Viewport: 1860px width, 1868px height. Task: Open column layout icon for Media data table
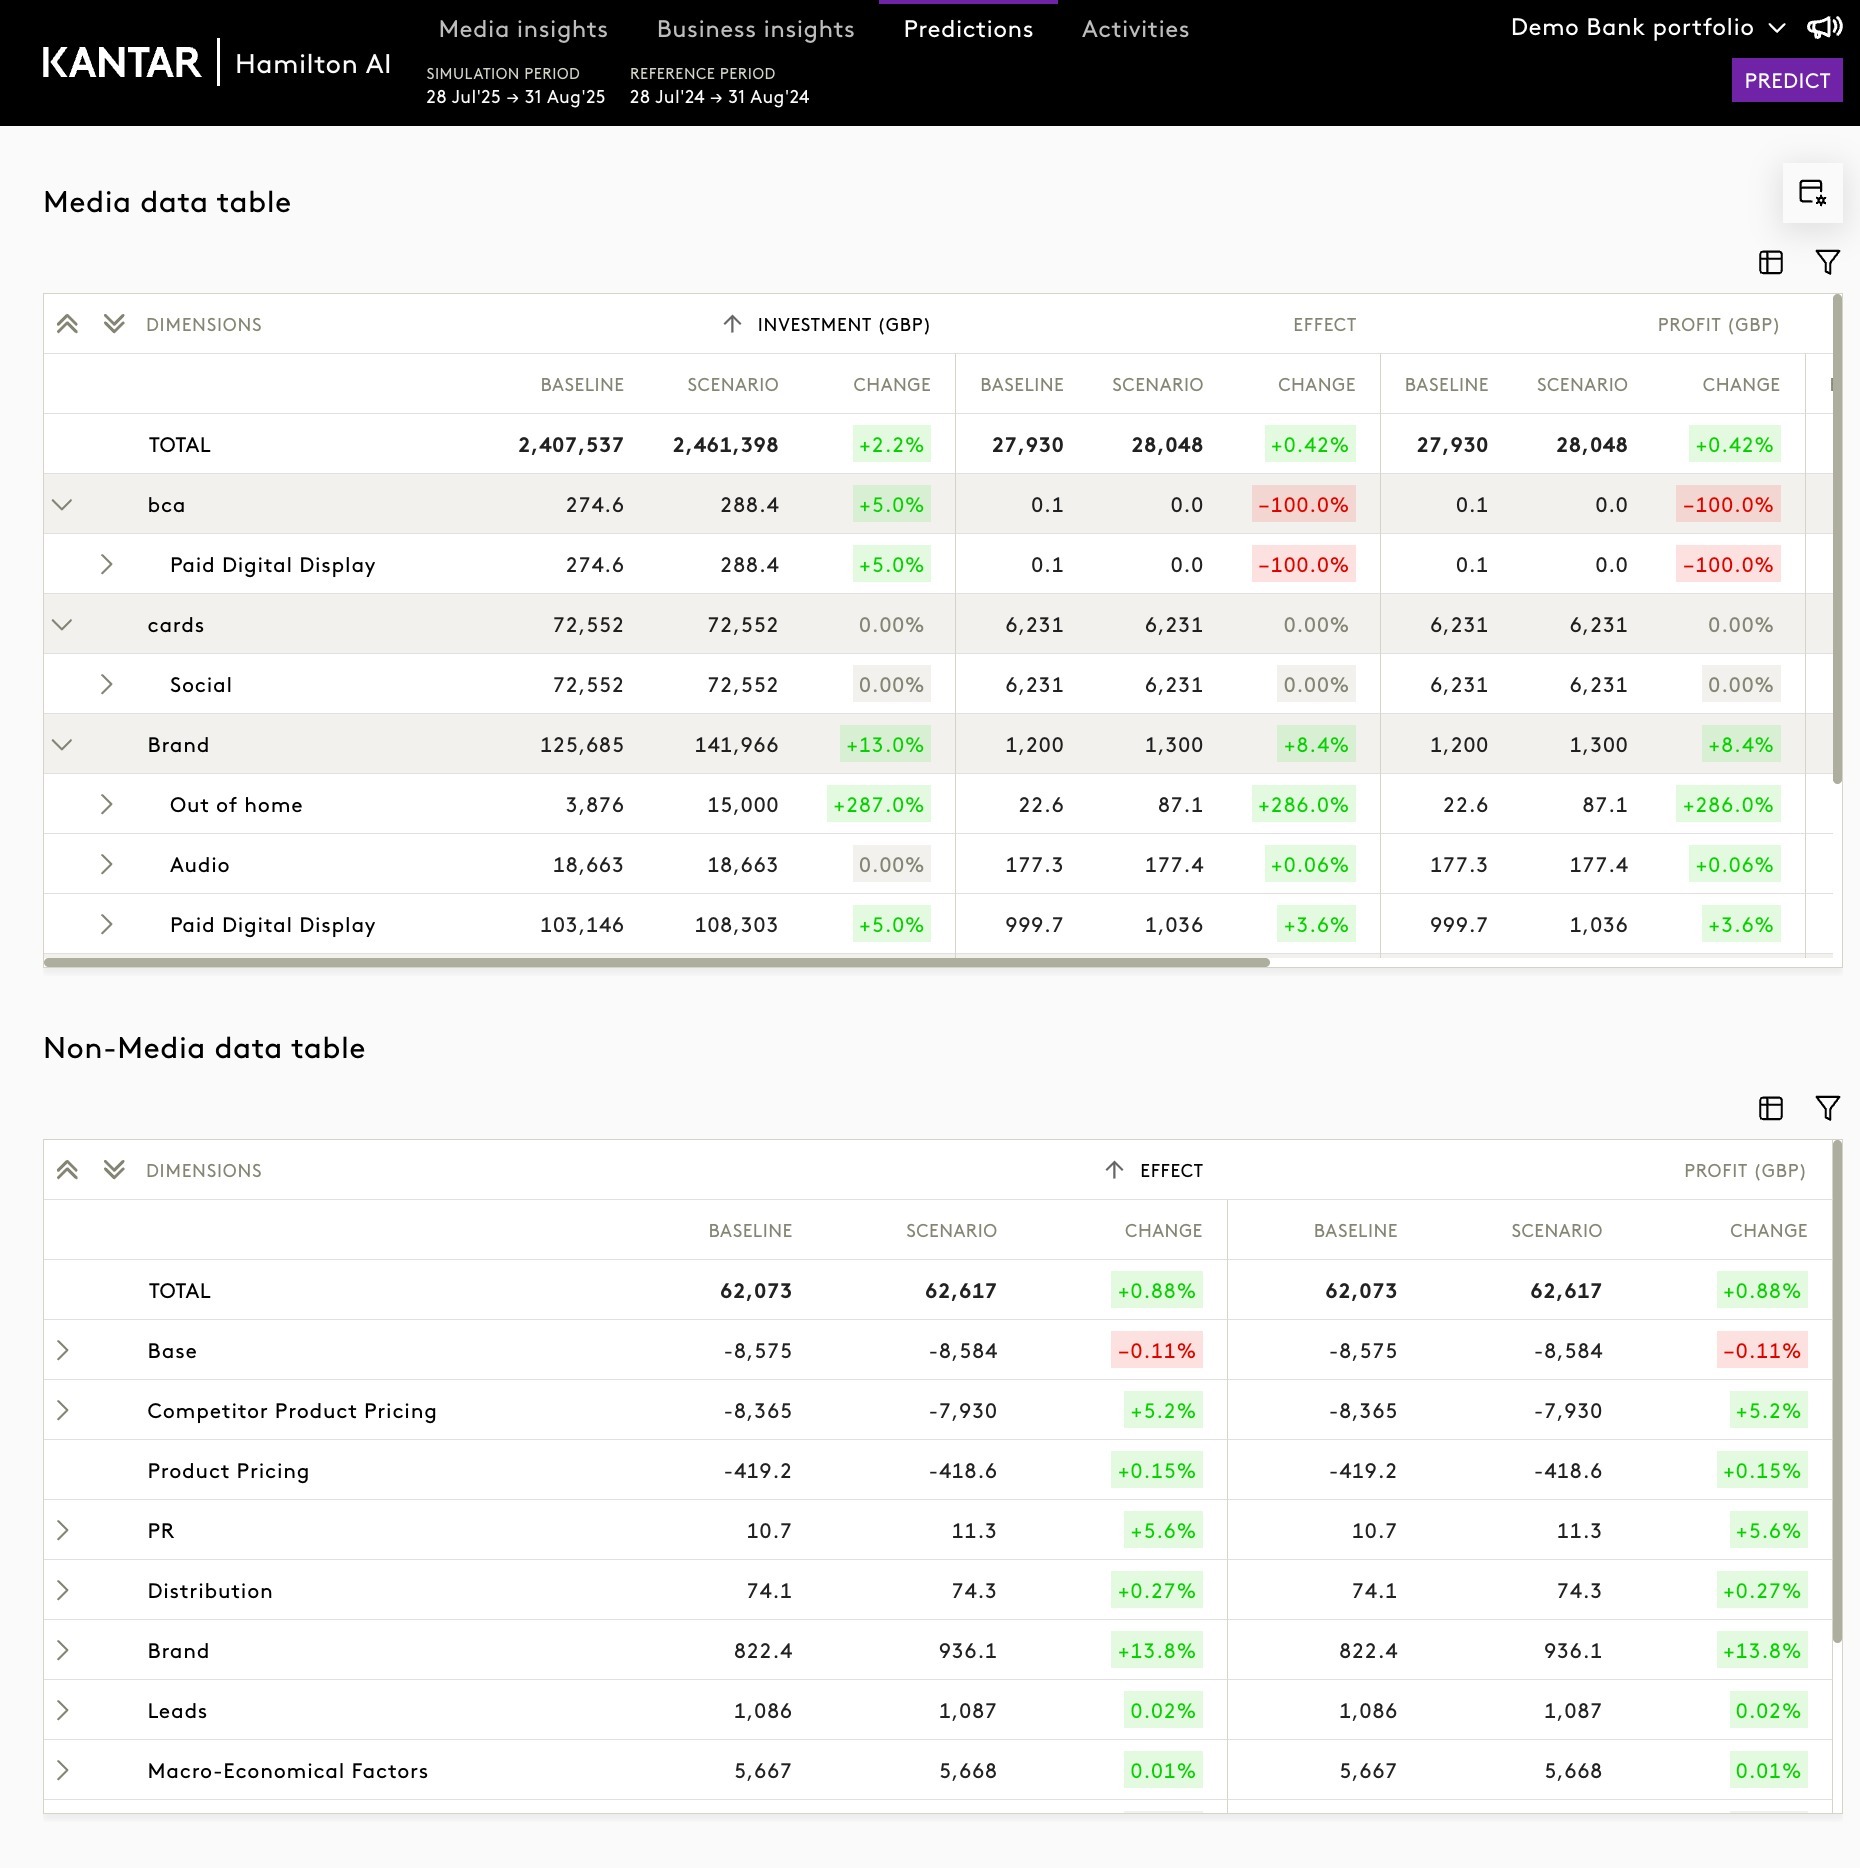(x=1771, y=262)
